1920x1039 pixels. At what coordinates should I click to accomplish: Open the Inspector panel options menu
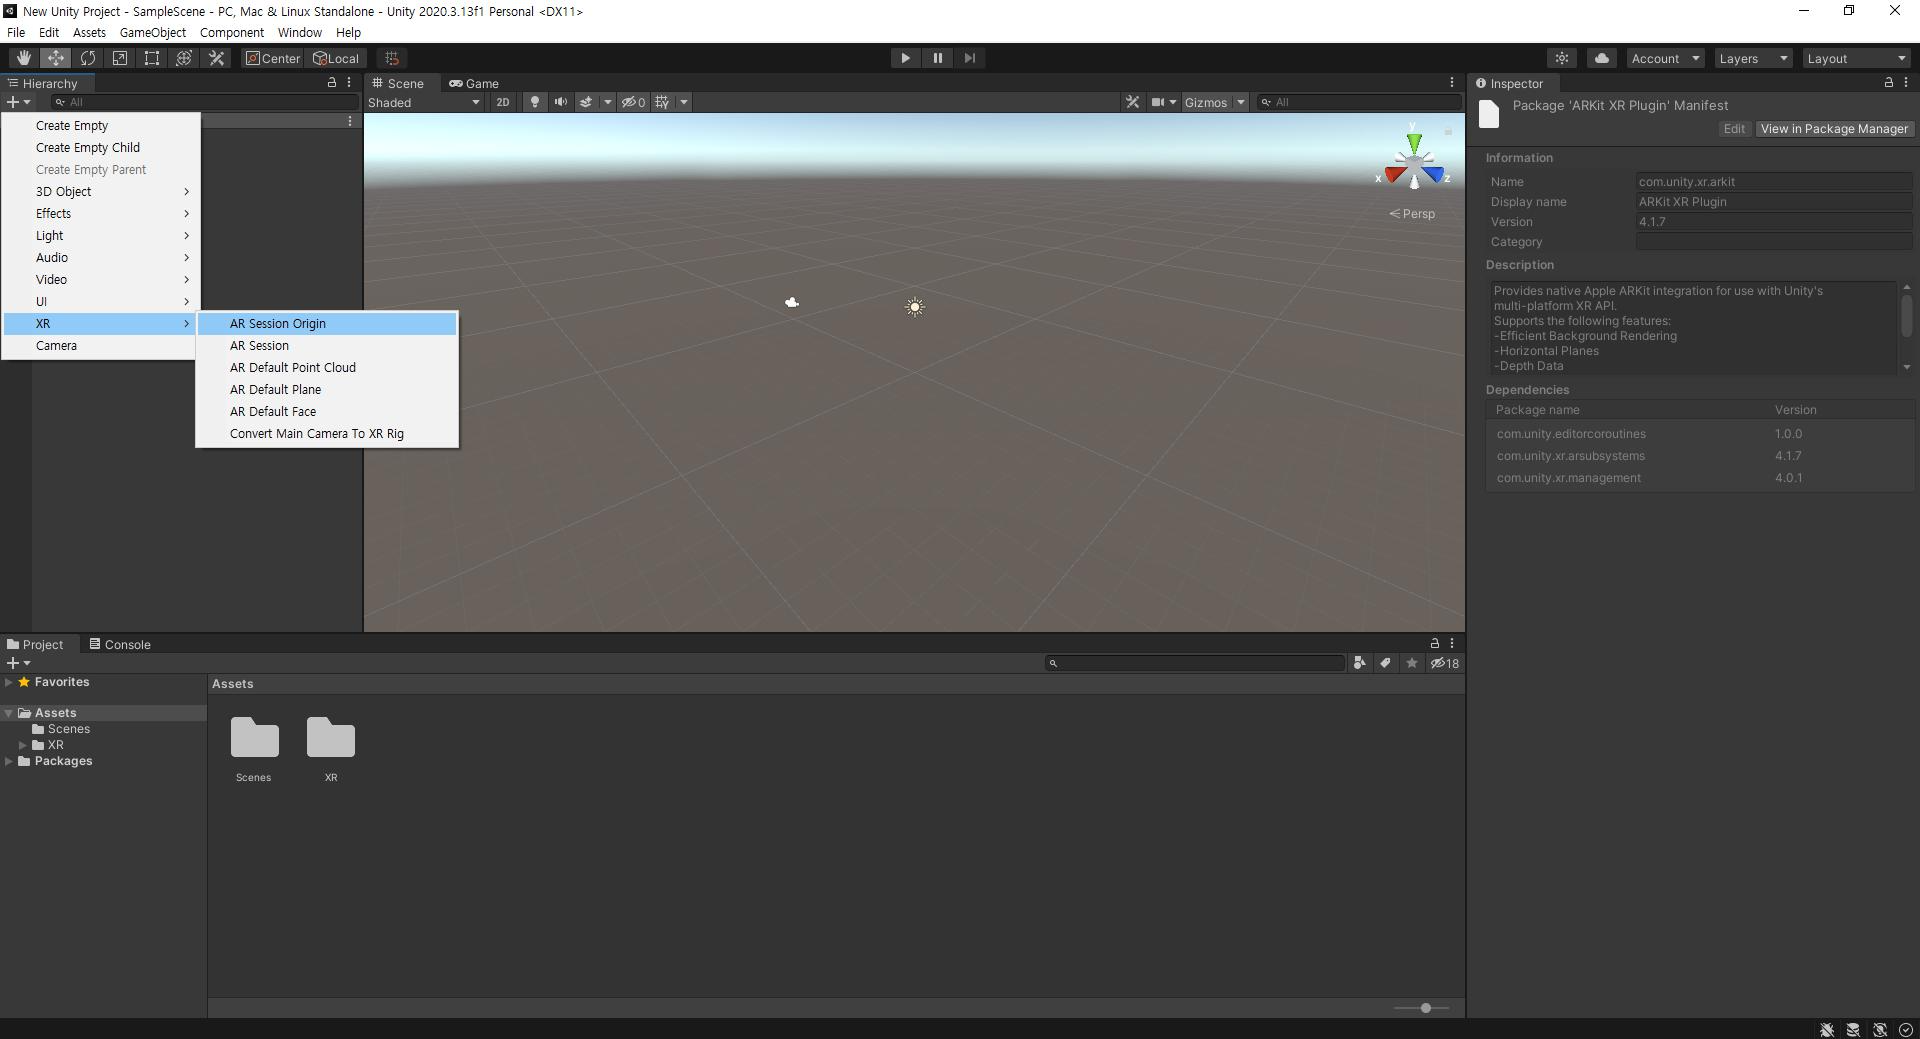[x=1906, y=83]
